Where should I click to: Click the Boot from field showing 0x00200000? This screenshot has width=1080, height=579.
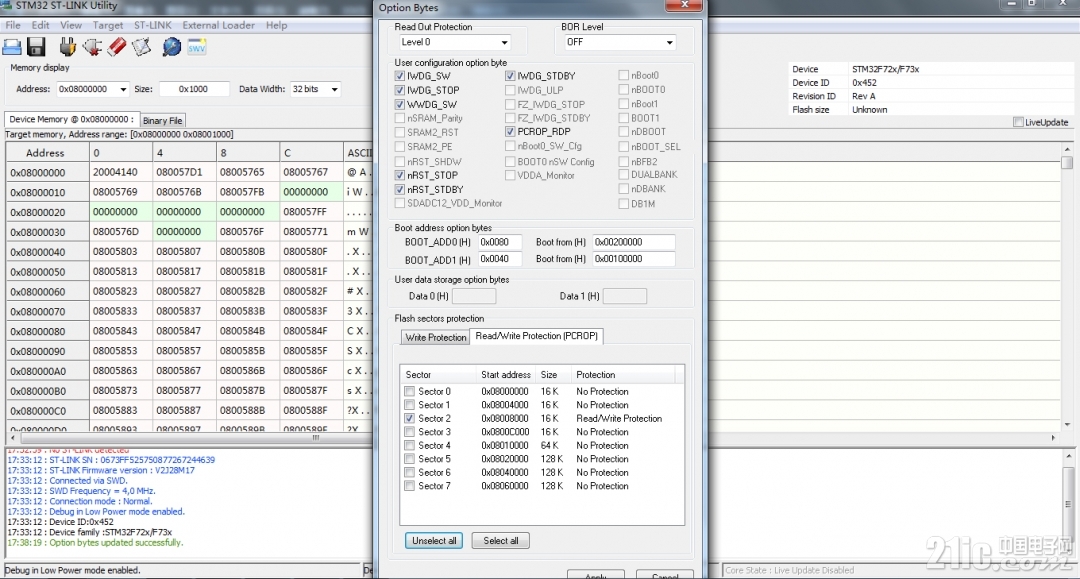[x=634, y=242]
